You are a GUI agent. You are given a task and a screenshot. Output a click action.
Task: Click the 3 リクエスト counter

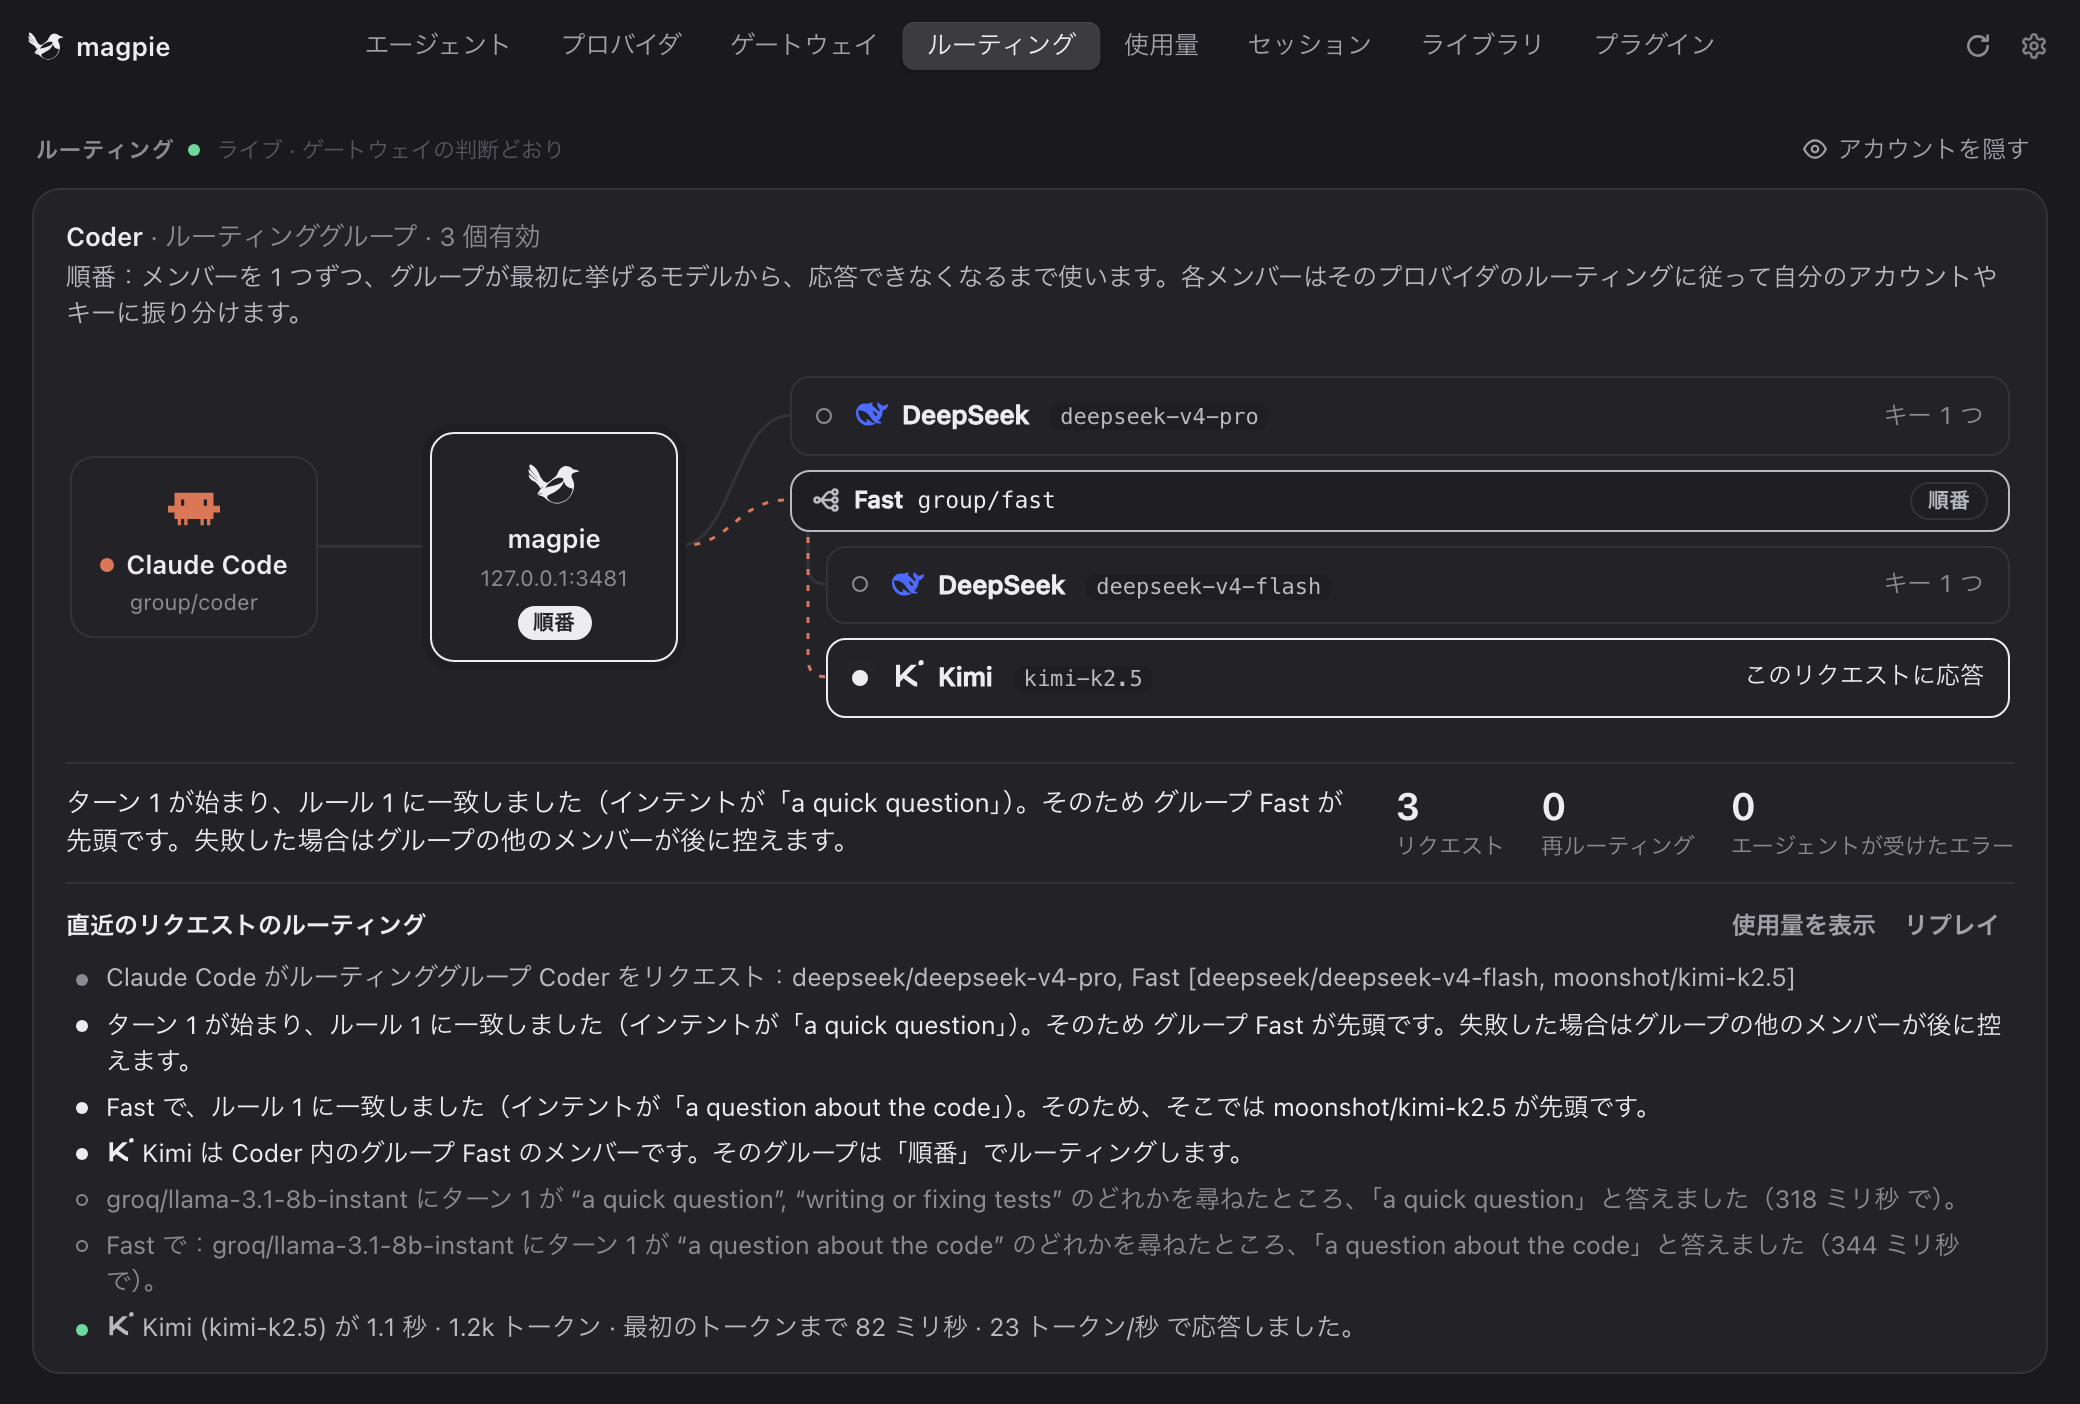(1449, 823)
